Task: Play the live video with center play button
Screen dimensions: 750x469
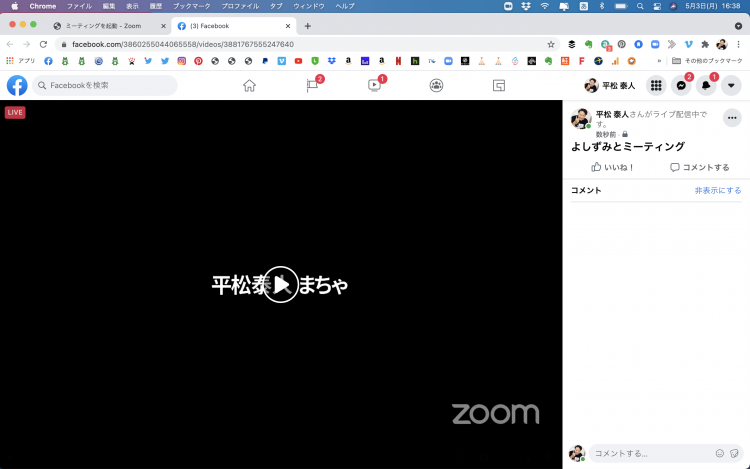Action: coord(281,284)
